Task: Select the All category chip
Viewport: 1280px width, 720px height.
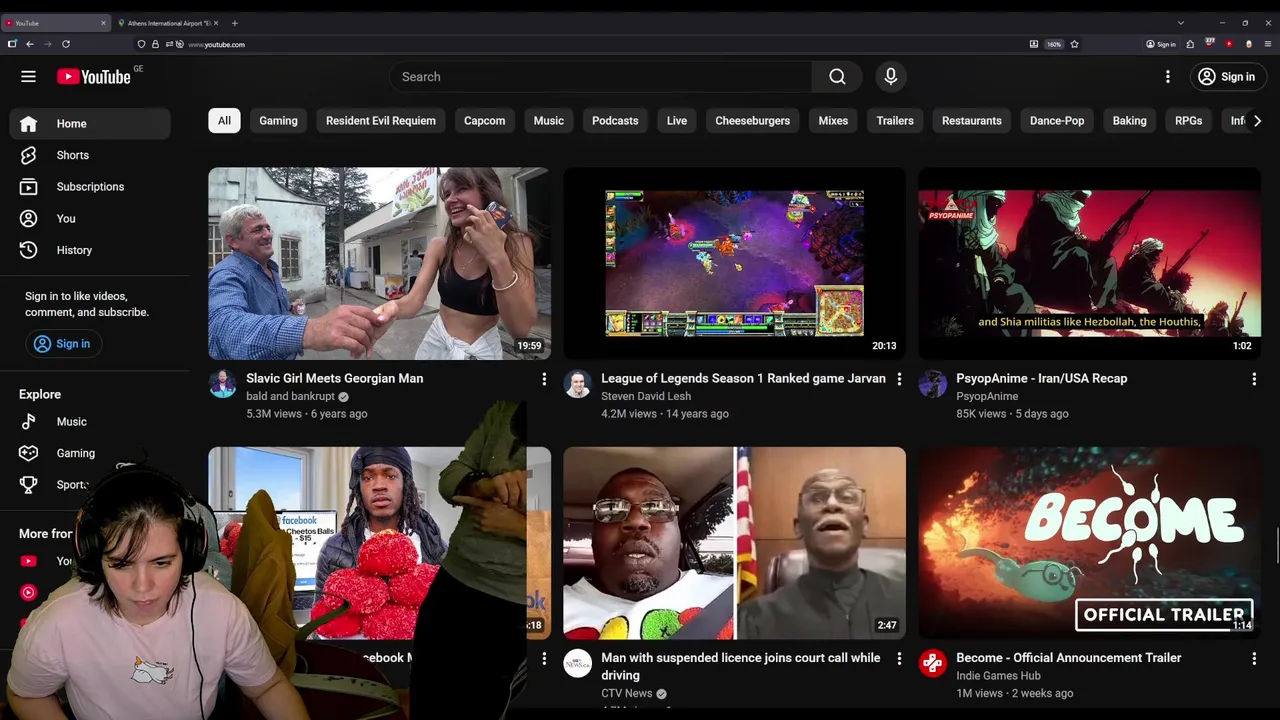Action: coord(224,121)
